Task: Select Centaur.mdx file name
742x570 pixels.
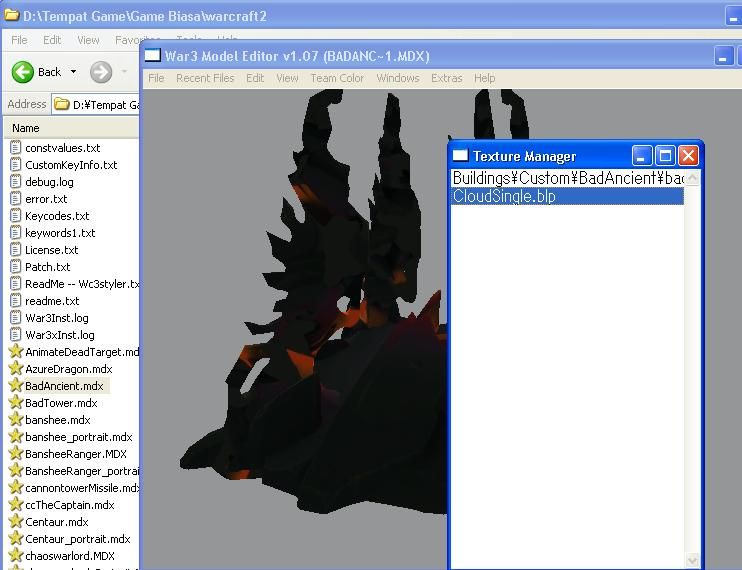Action: tap(57, 523)
